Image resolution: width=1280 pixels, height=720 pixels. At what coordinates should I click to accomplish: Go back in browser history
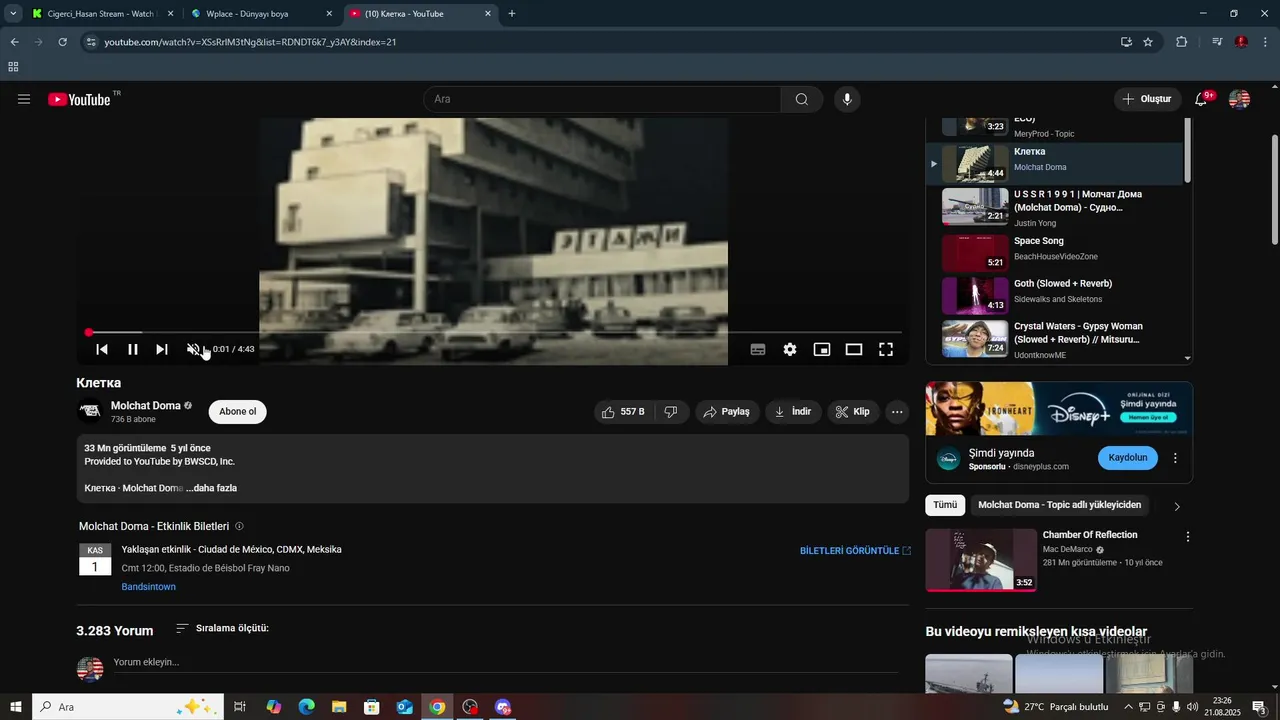coord(15,42)
